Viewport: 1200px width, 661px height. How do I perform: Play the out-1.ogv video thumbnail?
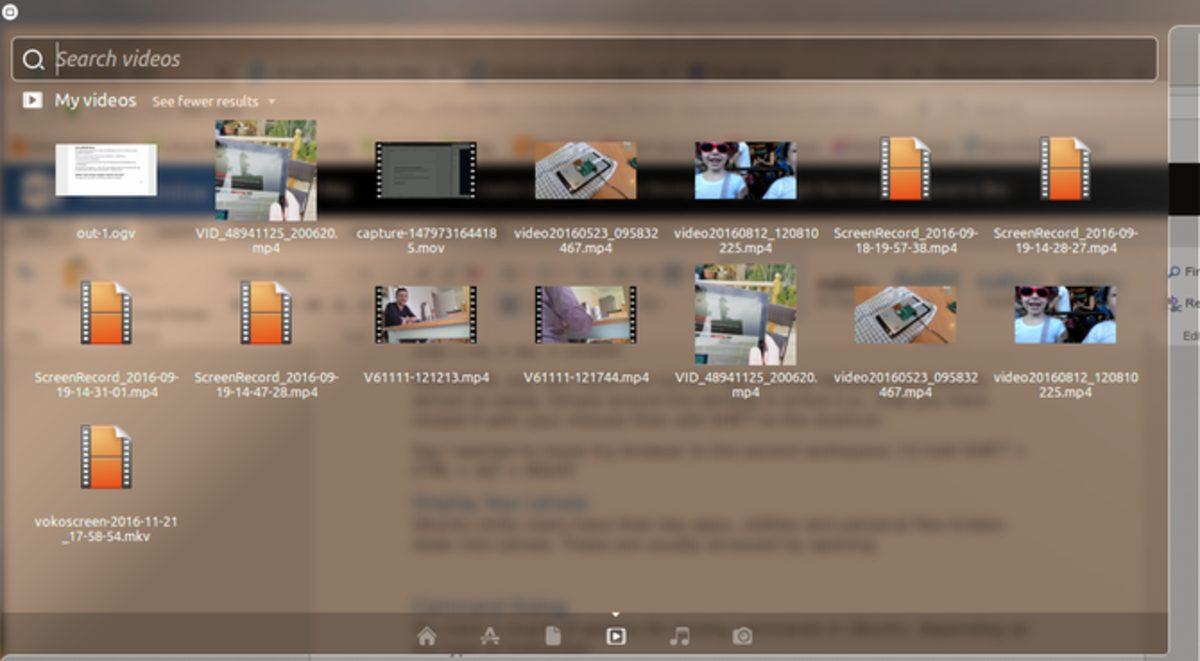pyautogui.click(x=106, y=169)
